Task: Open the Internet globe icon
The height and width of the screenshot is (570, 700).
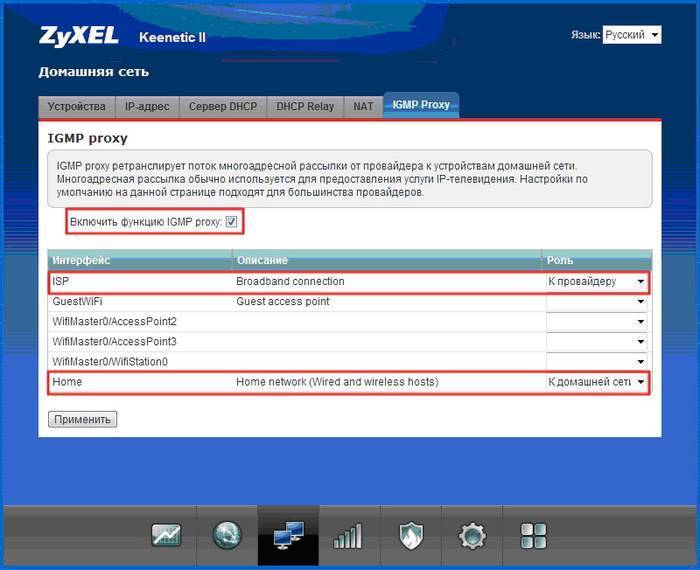Action: coord(227,535)
